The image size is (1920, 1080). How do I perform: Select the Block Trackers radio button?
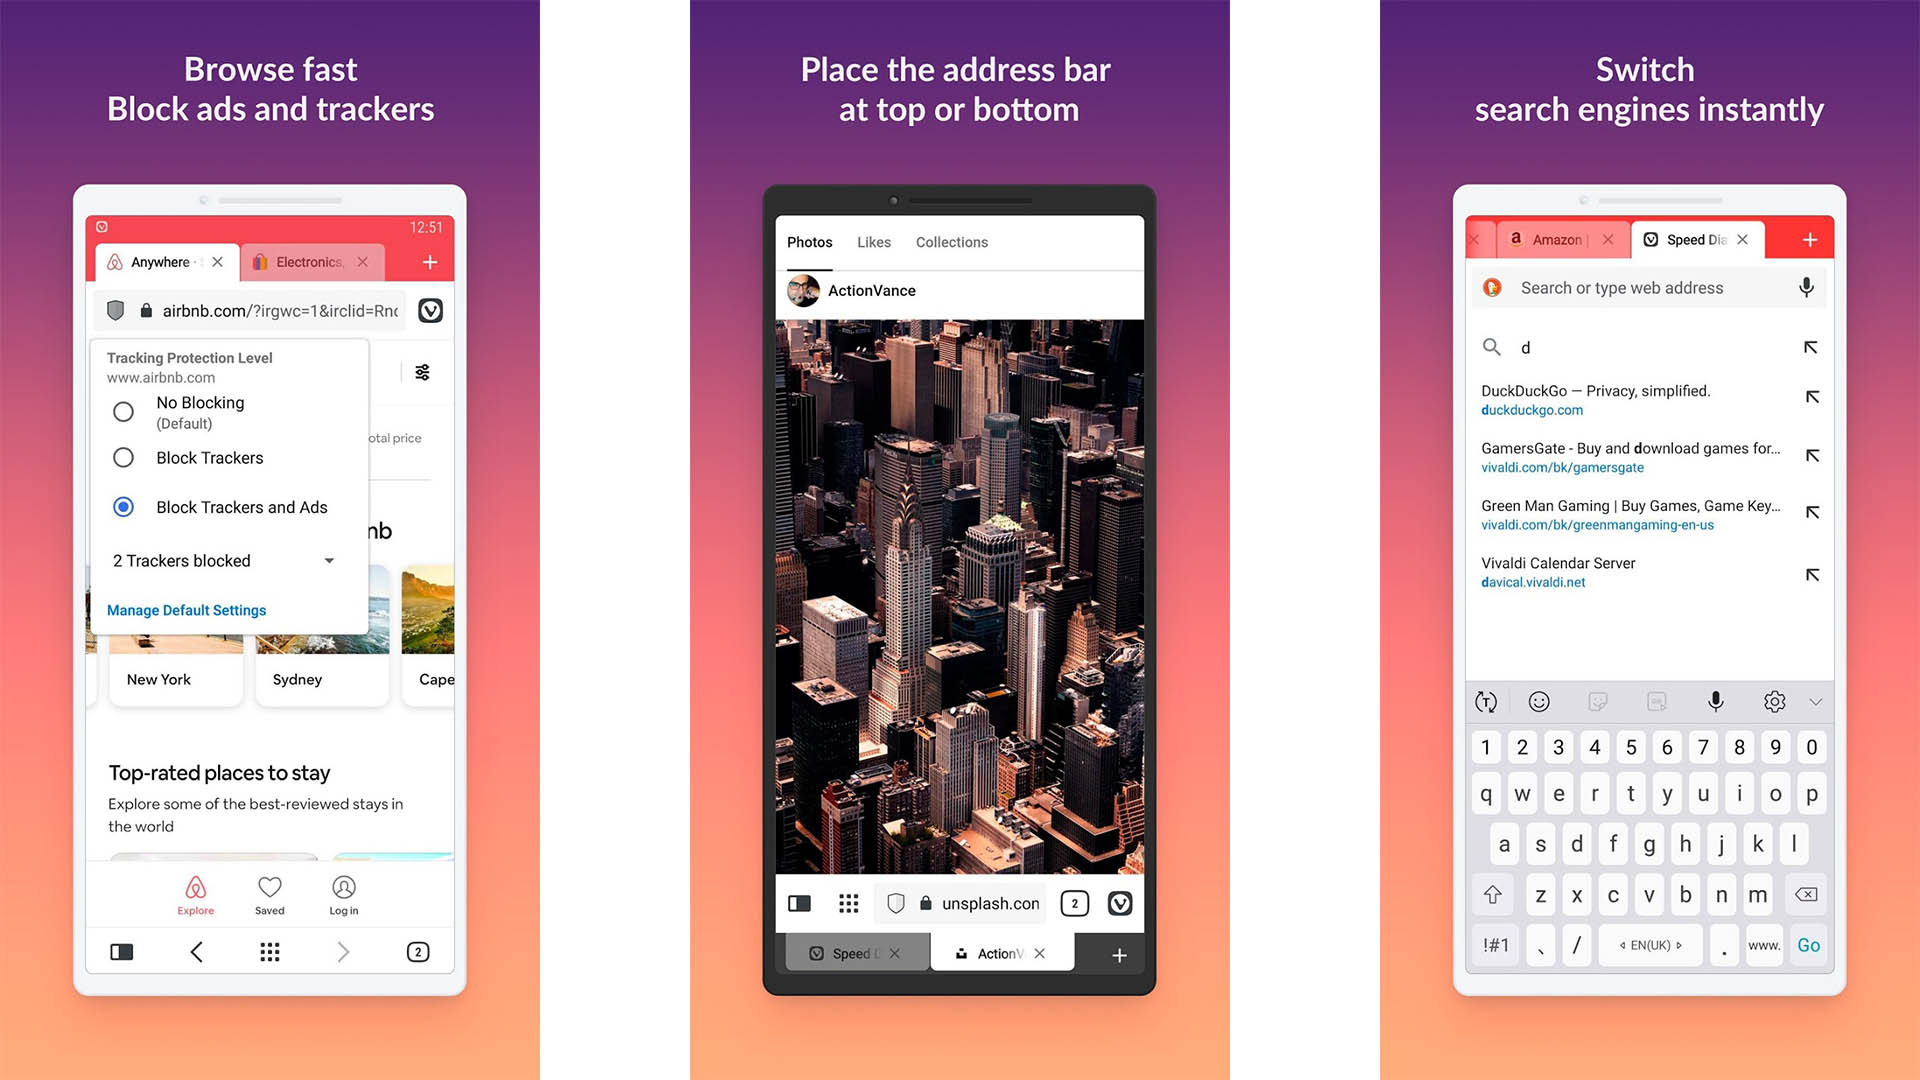click(x=123, y=458)
